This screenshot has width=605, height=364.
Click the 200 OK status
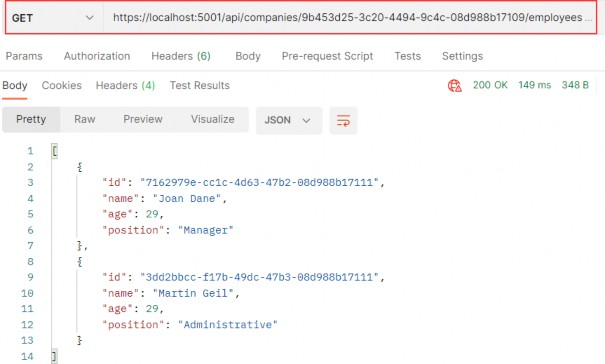(490, 85)
